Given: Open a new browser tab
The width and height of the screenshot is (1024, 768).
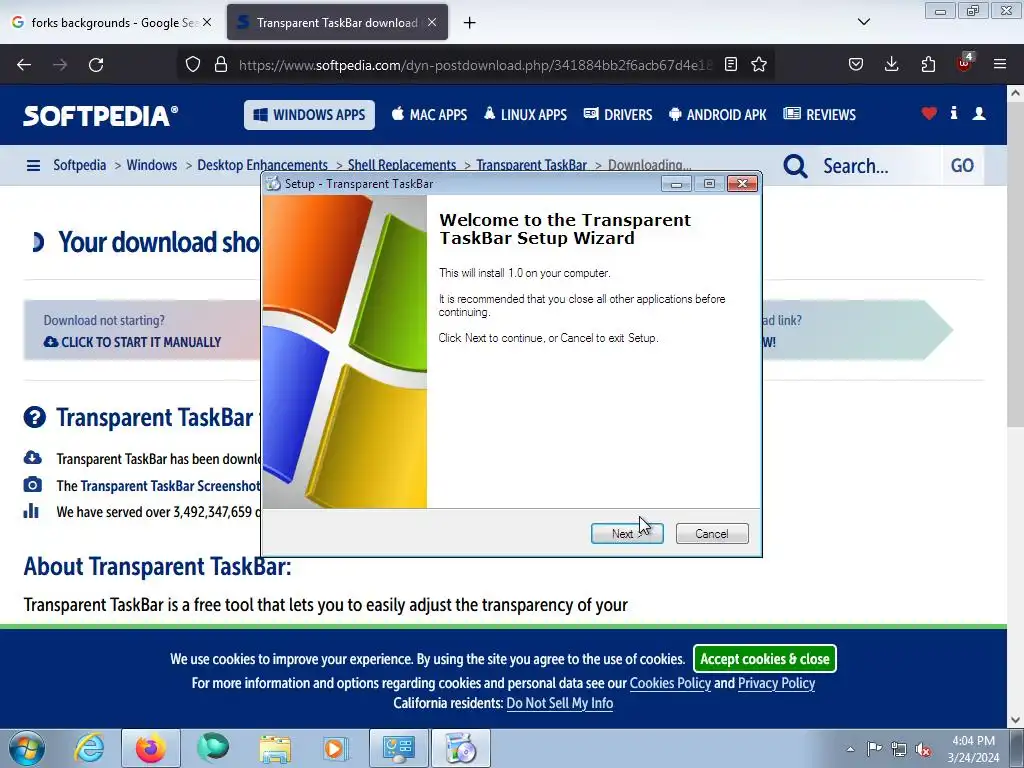Looking at the screenshot, I should (x=470, y=23).
